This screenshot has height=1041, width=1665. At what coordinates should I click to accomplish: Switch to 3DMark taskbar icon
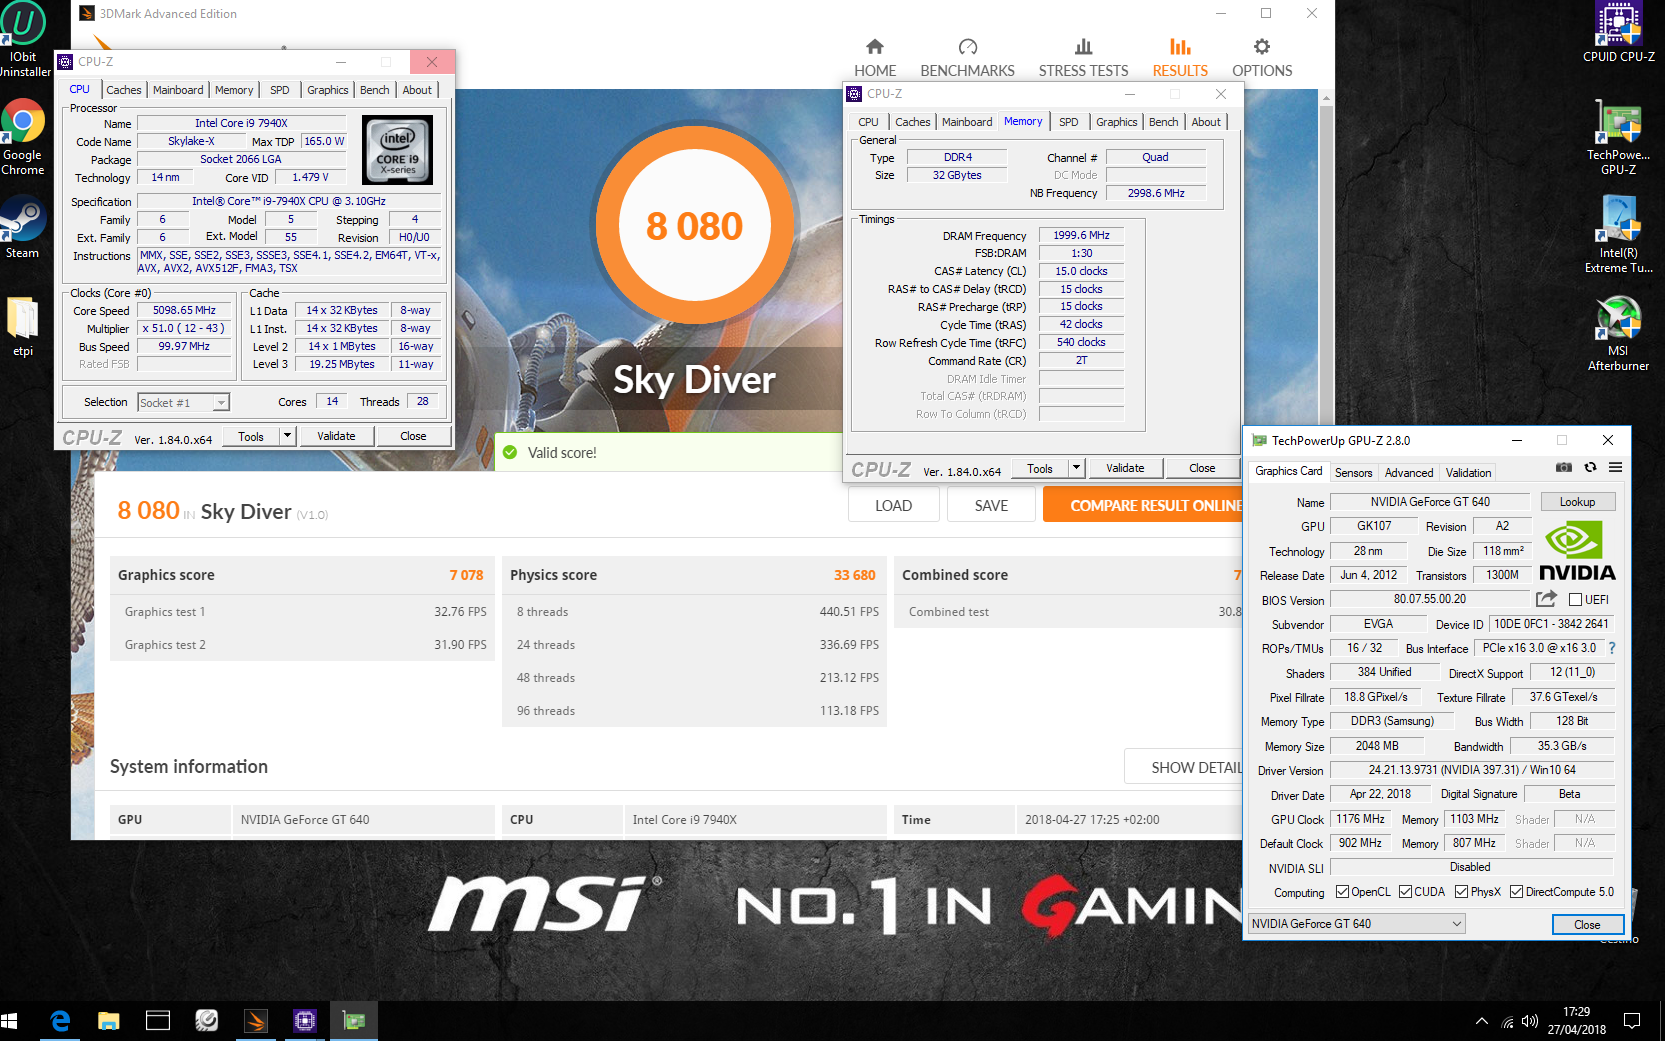[x=256, y=1021]
